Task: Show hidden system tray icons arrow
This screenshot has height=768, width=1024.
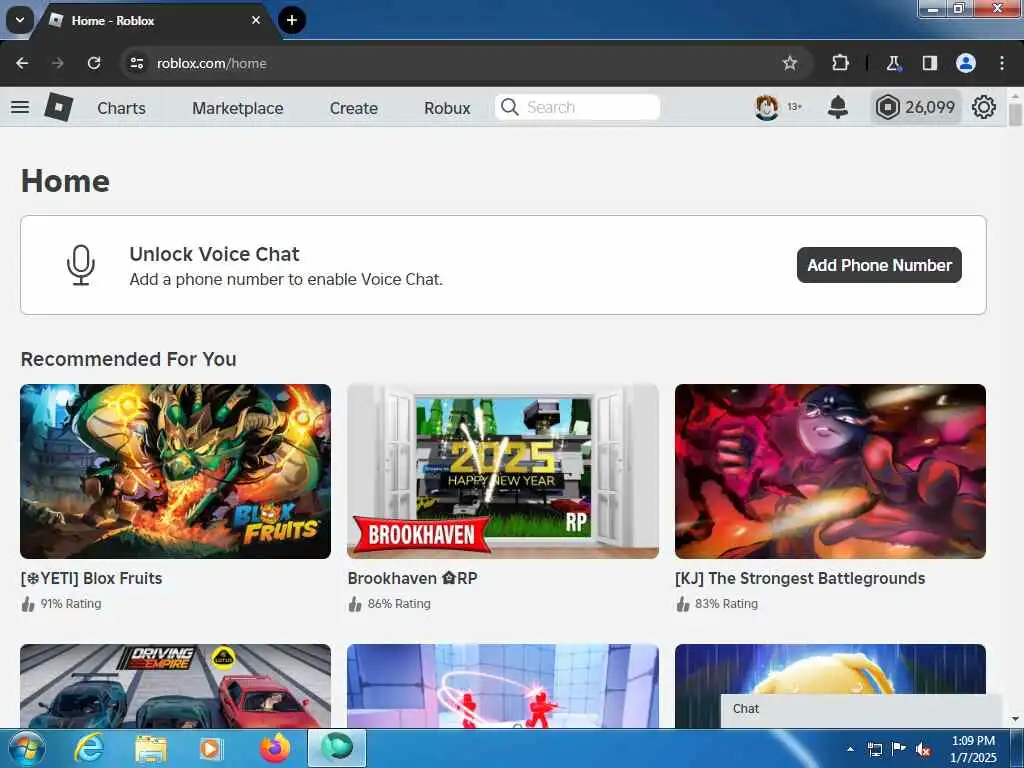Action: [850, 749]
